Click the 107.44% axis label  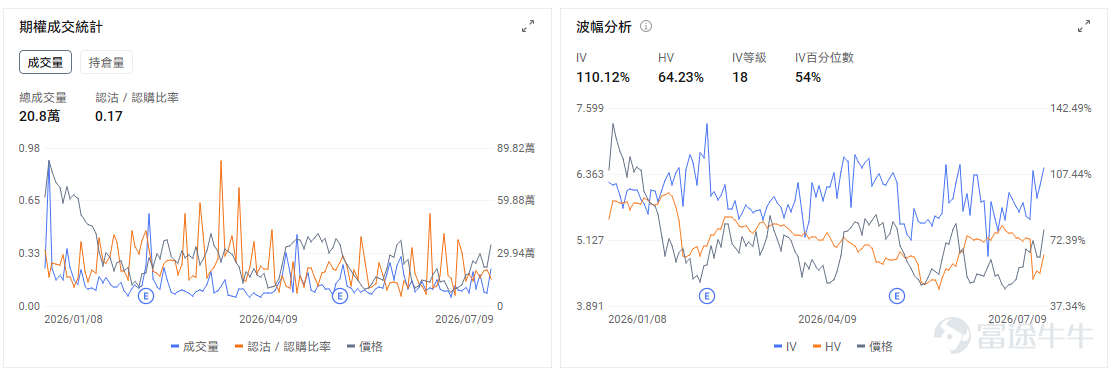coord(1071,174)
